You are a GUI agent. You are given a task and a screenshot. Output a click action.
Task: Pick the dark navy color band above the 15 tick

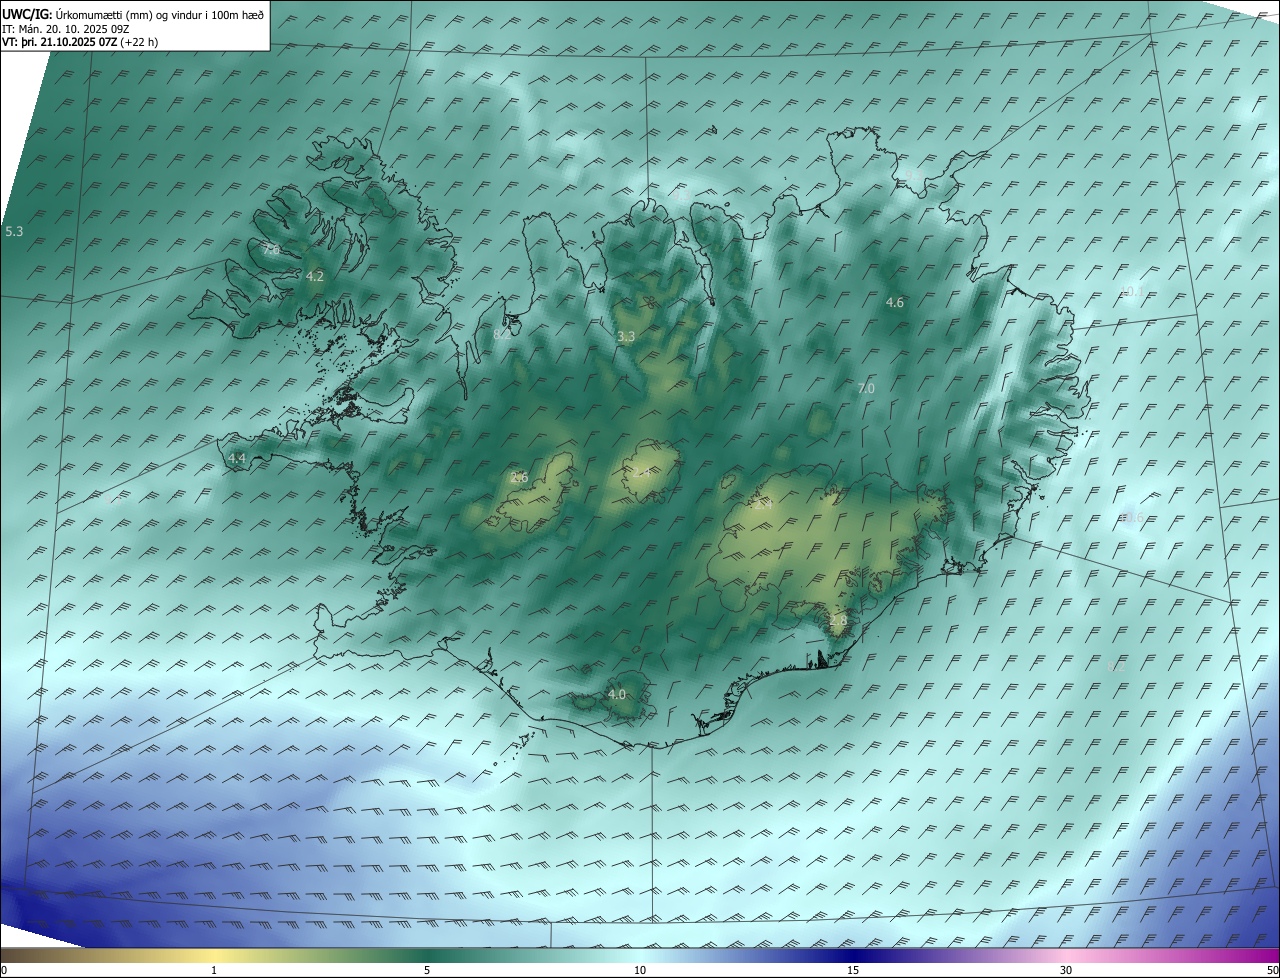(x=853, y=955)
